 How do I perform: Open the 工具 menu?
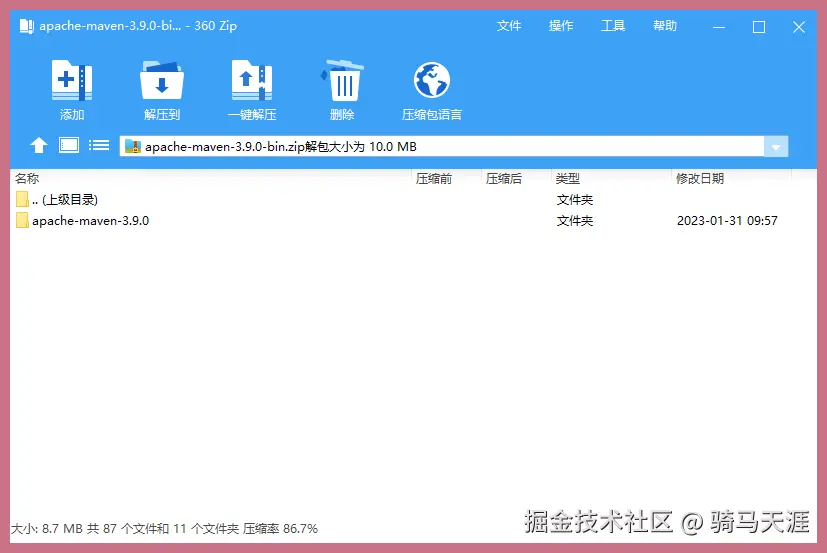click(613, 26)
